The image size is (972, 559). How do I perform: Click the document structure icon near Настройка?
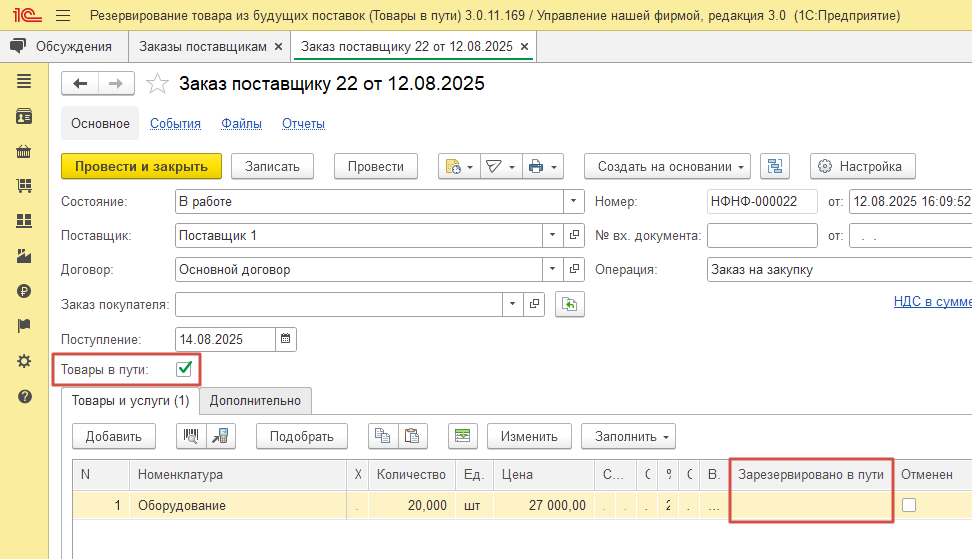(x=776, y=167)
